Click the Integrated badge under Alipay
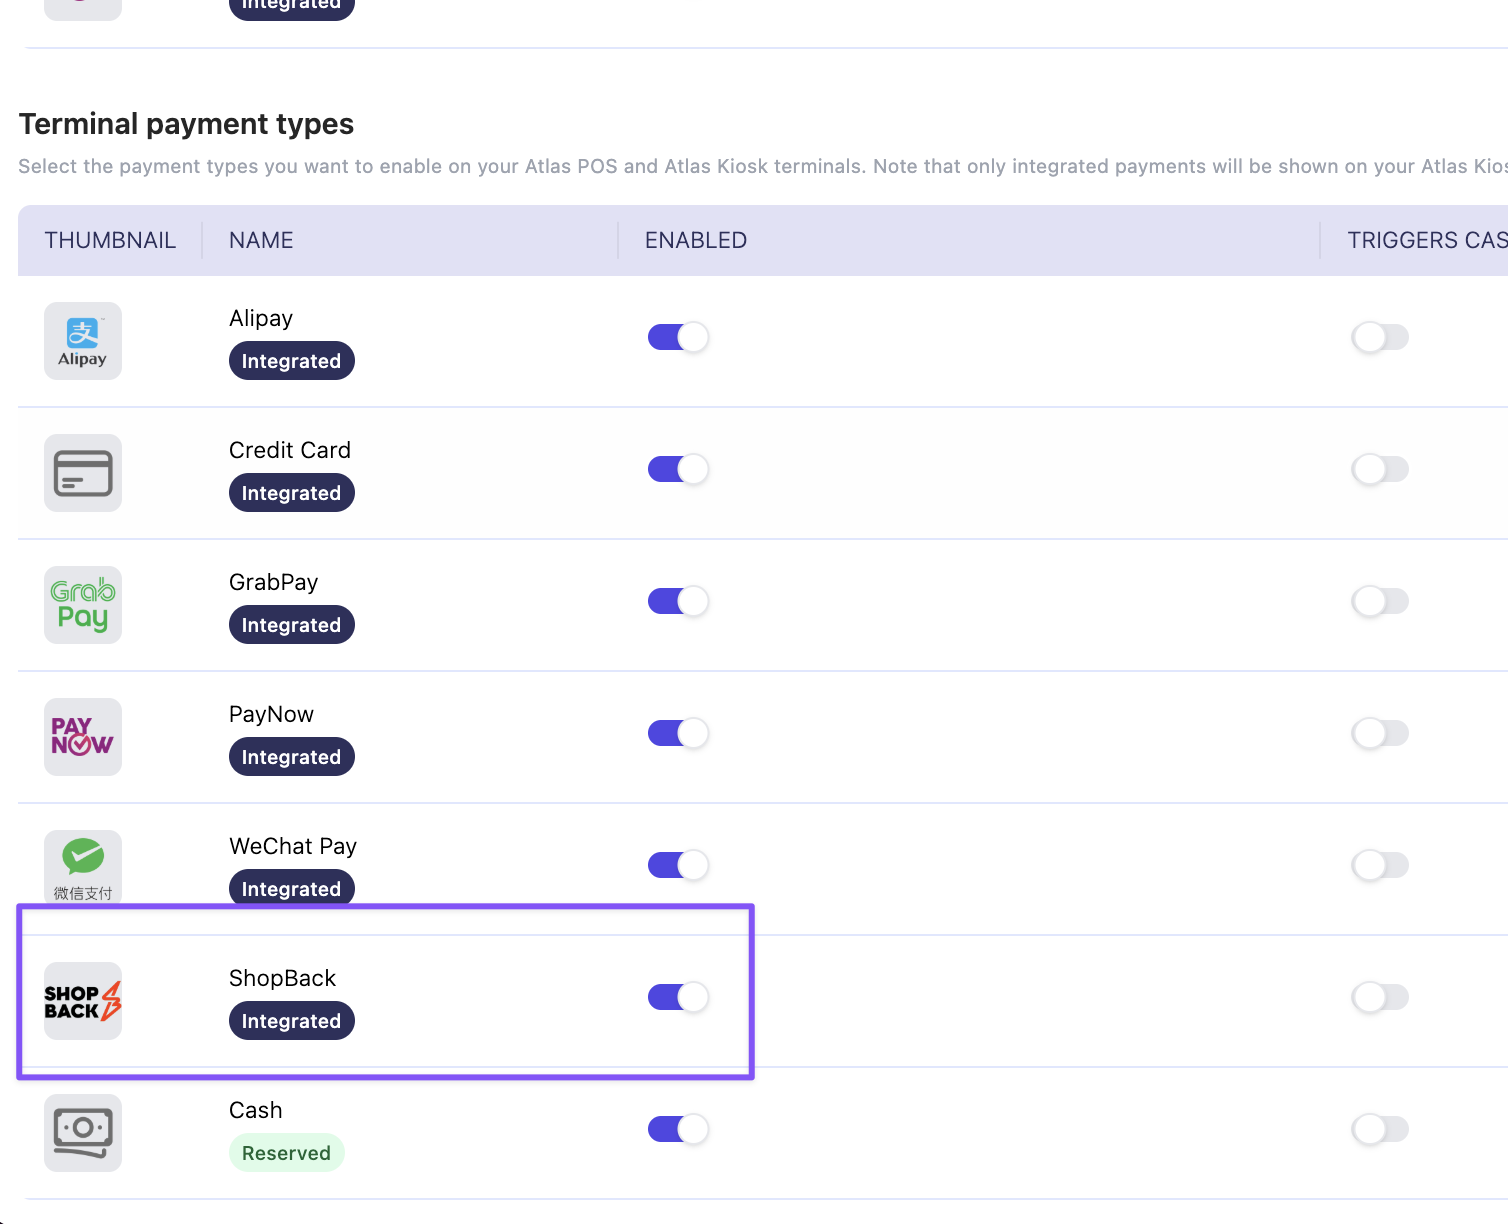The width and height of the screenshot is (1508, 1224). pos(292,361)
